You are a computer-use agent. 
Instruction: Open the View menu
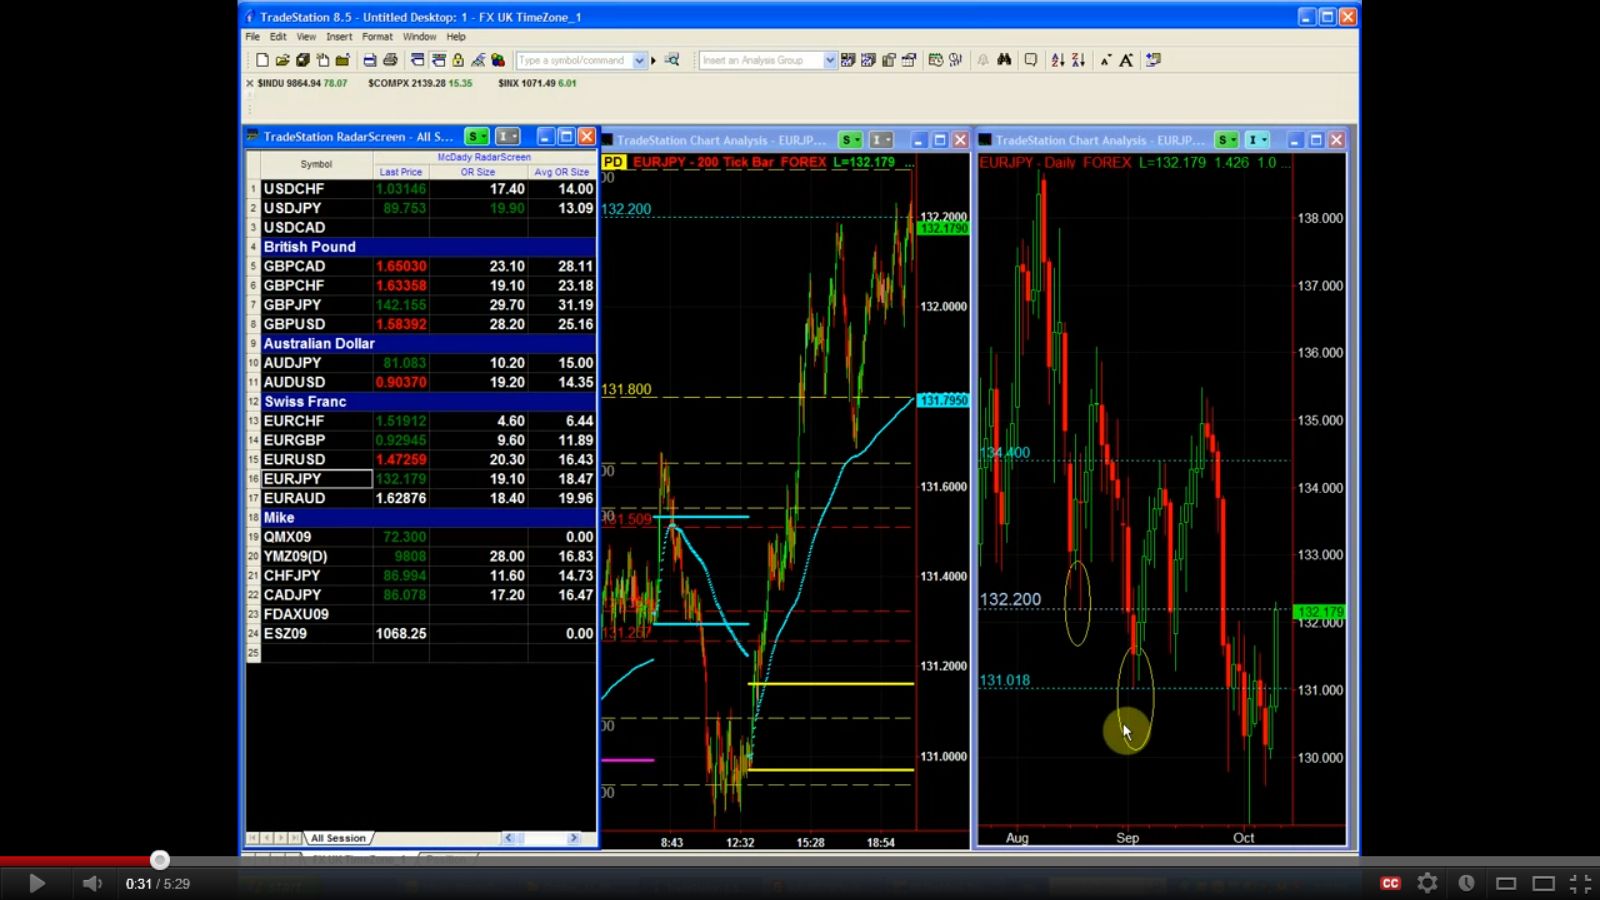coord(306,37)
